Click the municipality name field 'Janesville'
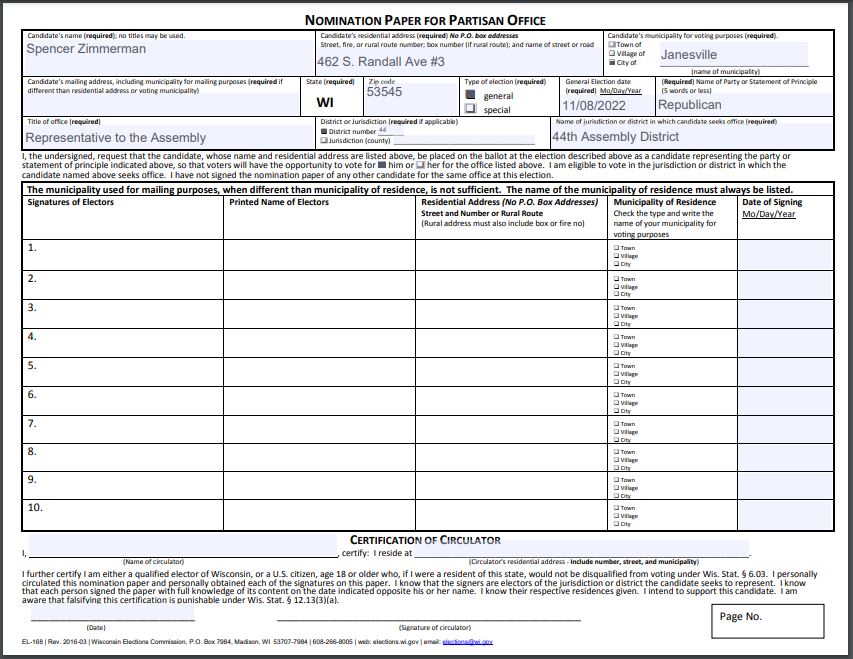This screenshot has width=853, height=659. point(733,54)
